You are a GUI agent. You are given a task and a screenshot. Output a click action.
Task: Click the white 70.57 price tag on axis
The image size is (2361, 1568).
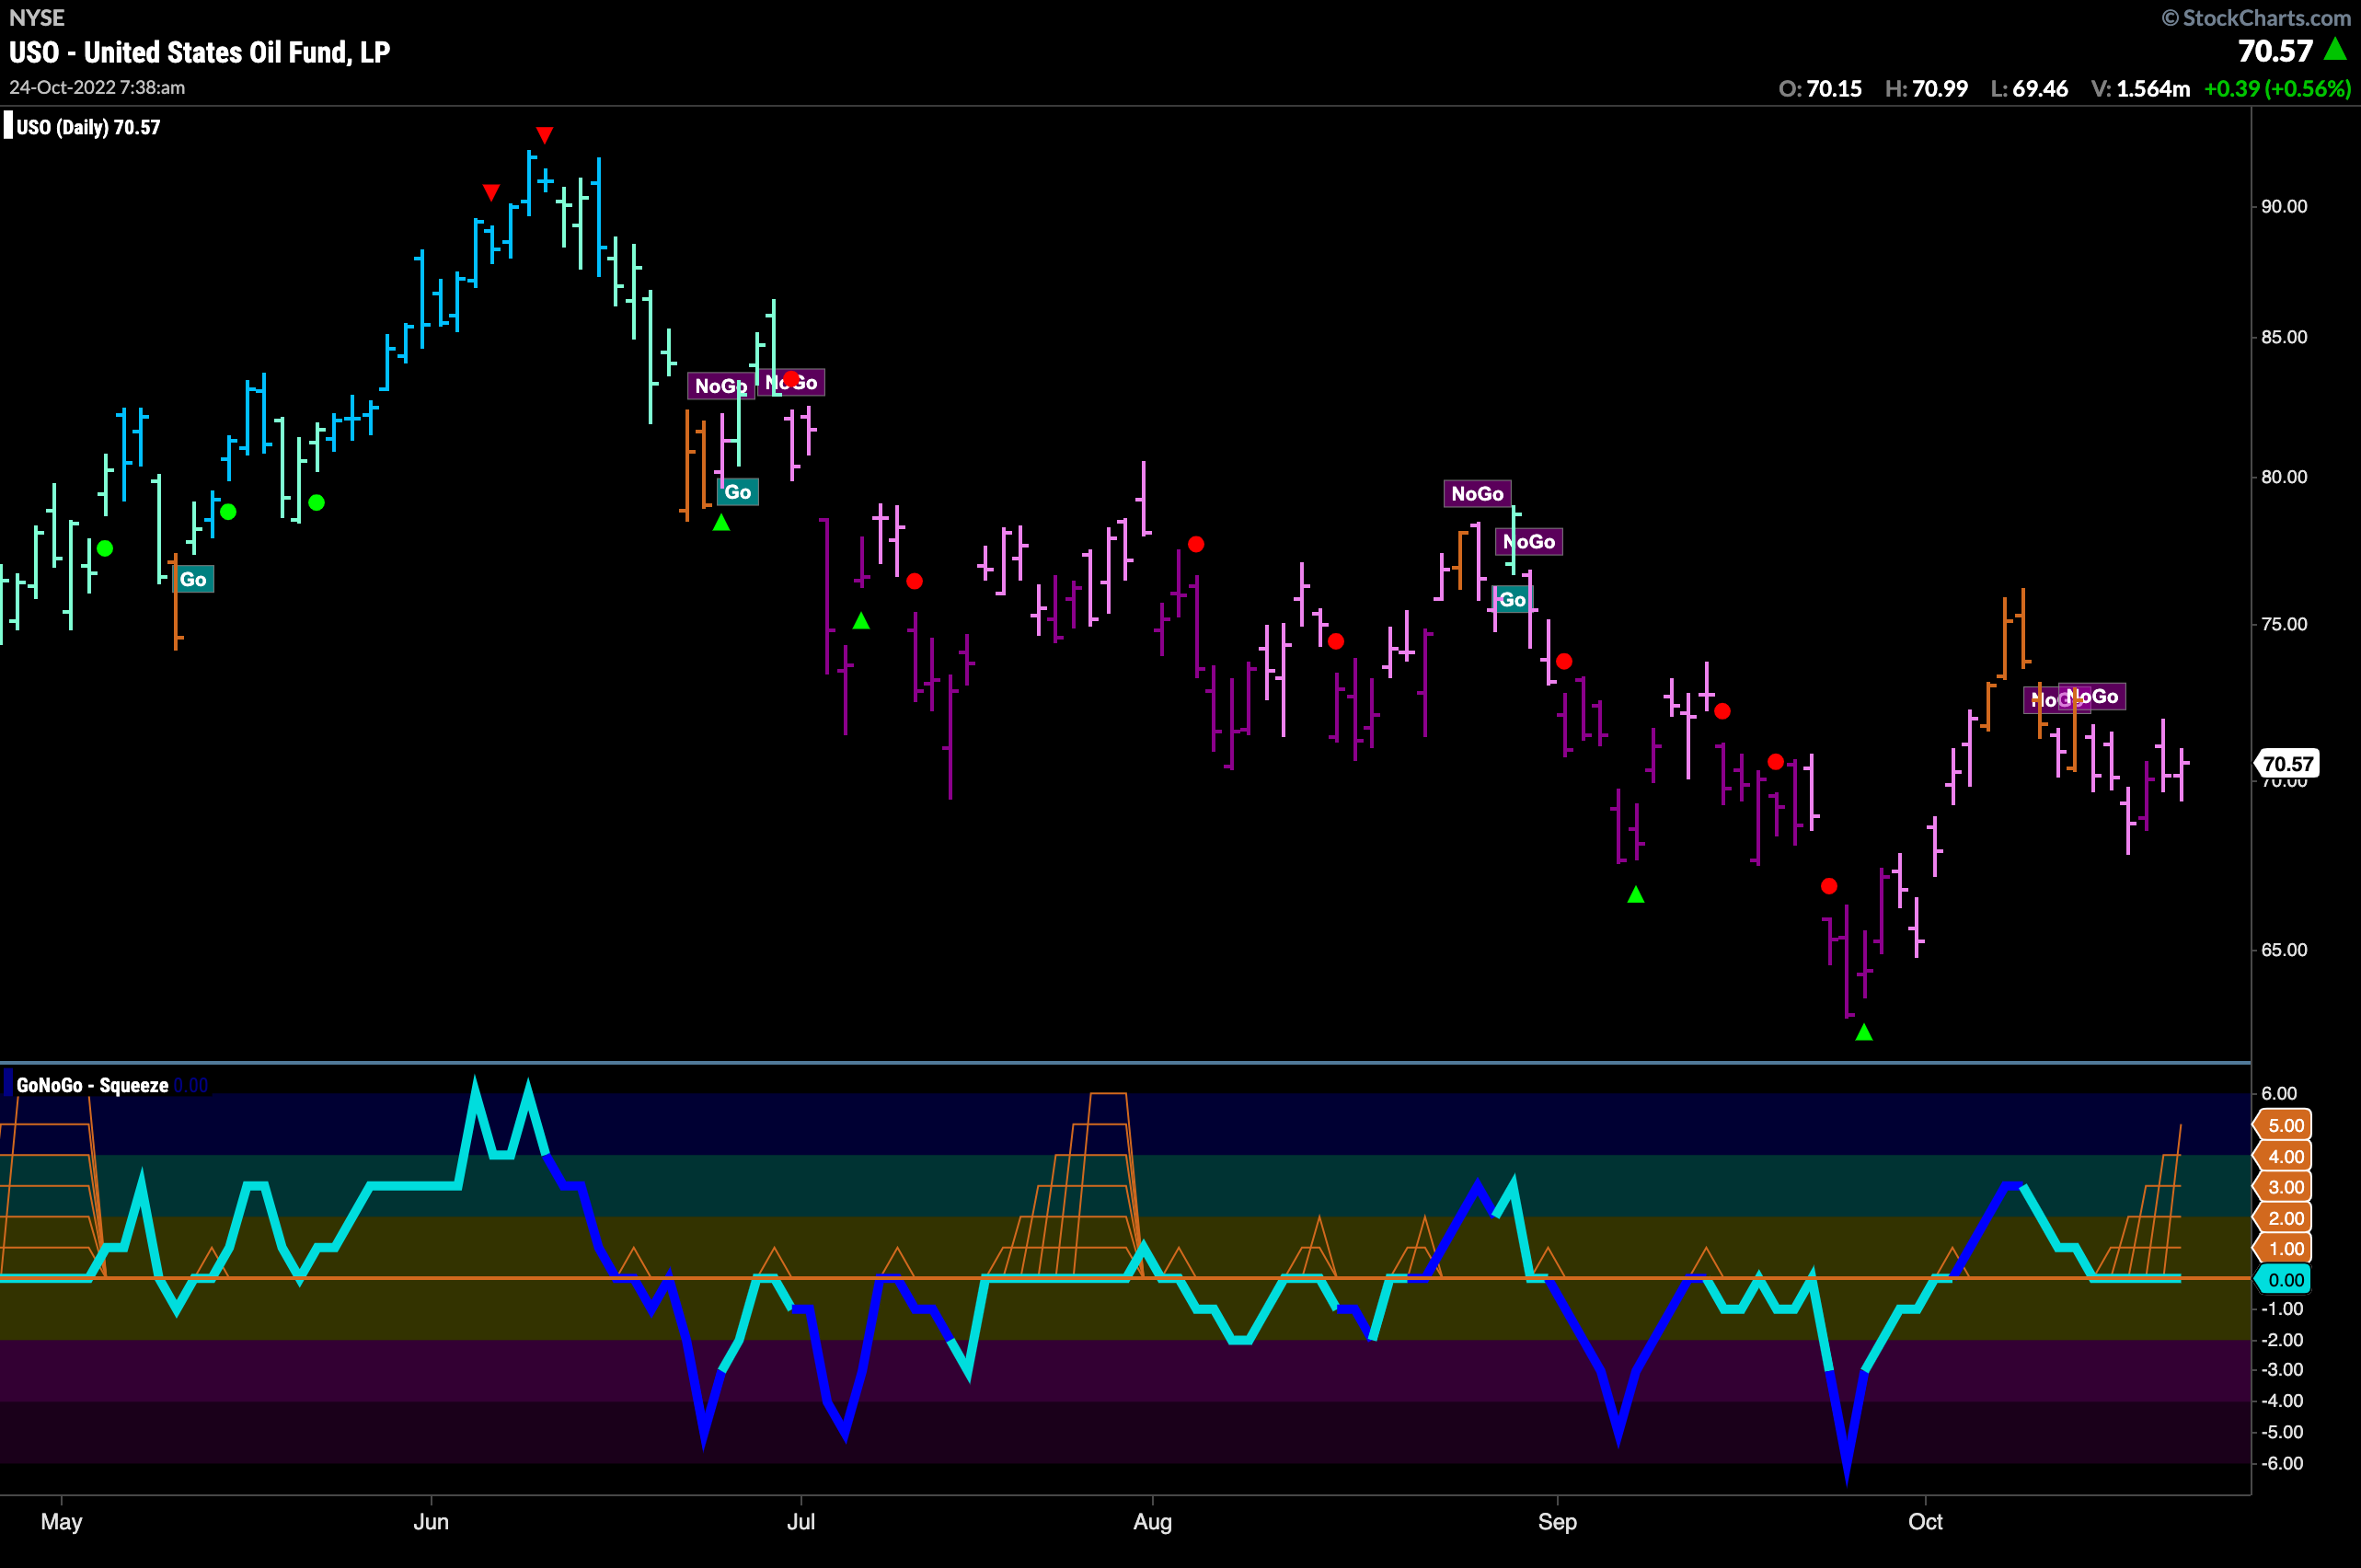coord(2288,764)
